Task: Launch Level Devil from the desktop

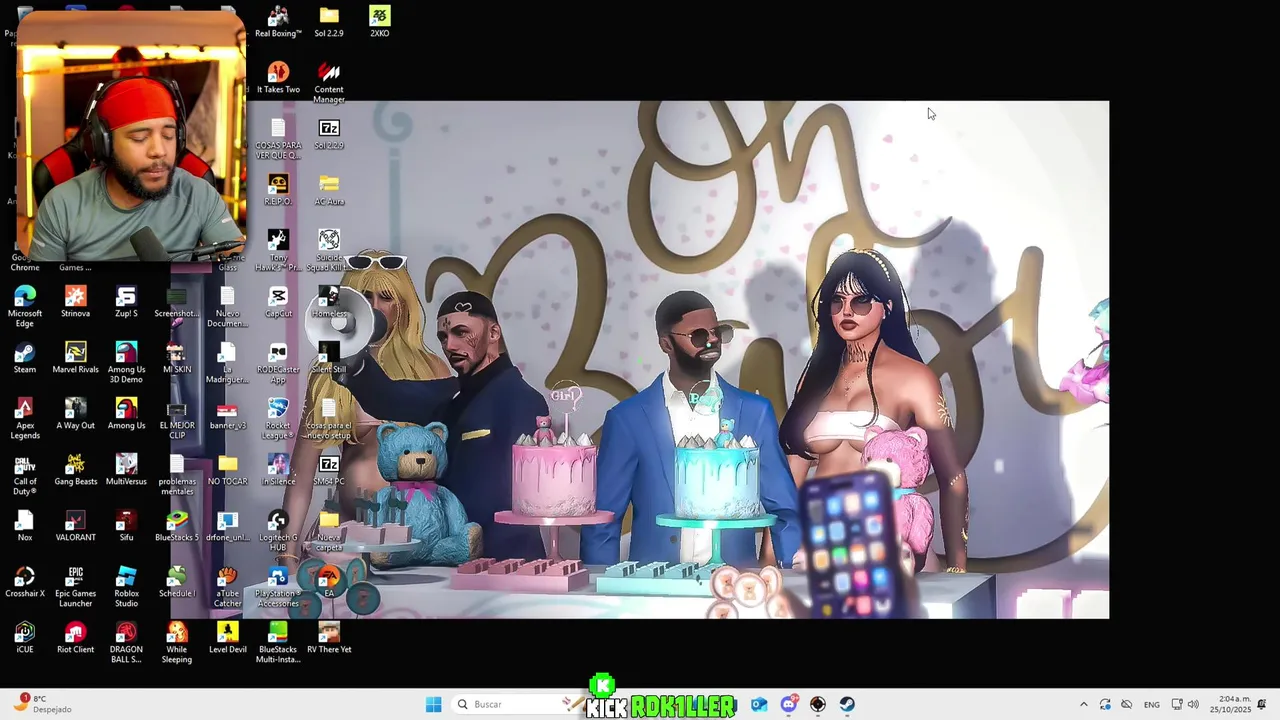Action: [x=228, y=638]
